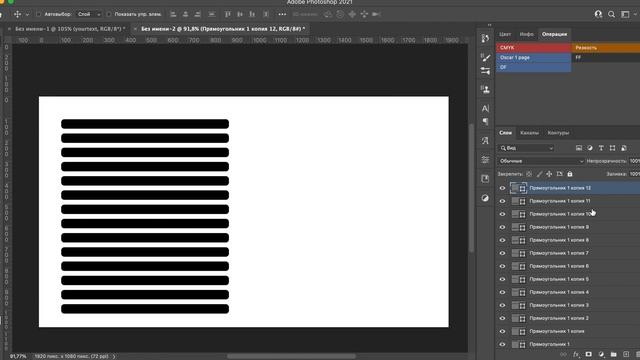Filter layers by type layers icon

pyautogui.click(x=601, y=148)
